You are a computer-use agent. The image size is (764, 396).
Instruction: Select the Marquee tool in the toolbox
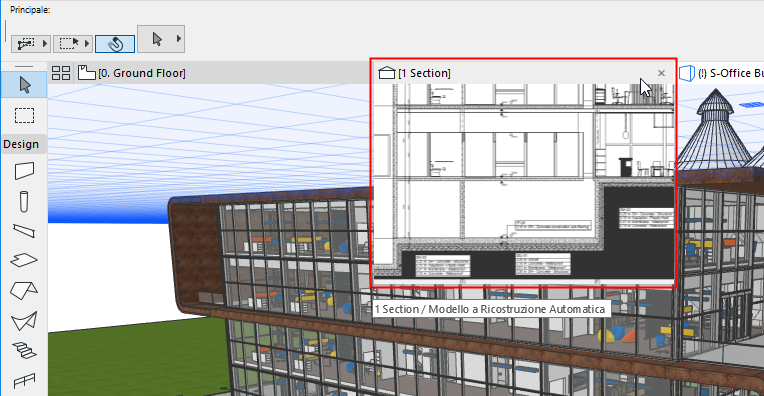click(x=24, y=115)
